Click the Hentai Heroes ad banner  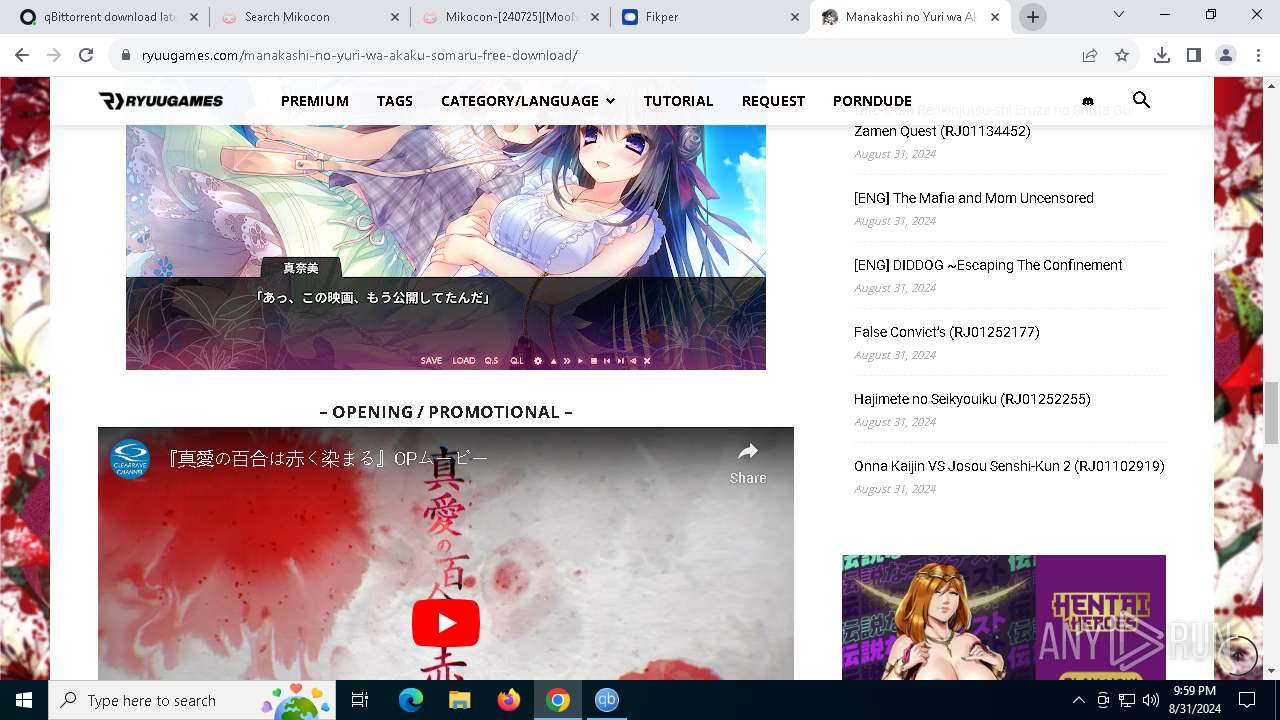1004,617
